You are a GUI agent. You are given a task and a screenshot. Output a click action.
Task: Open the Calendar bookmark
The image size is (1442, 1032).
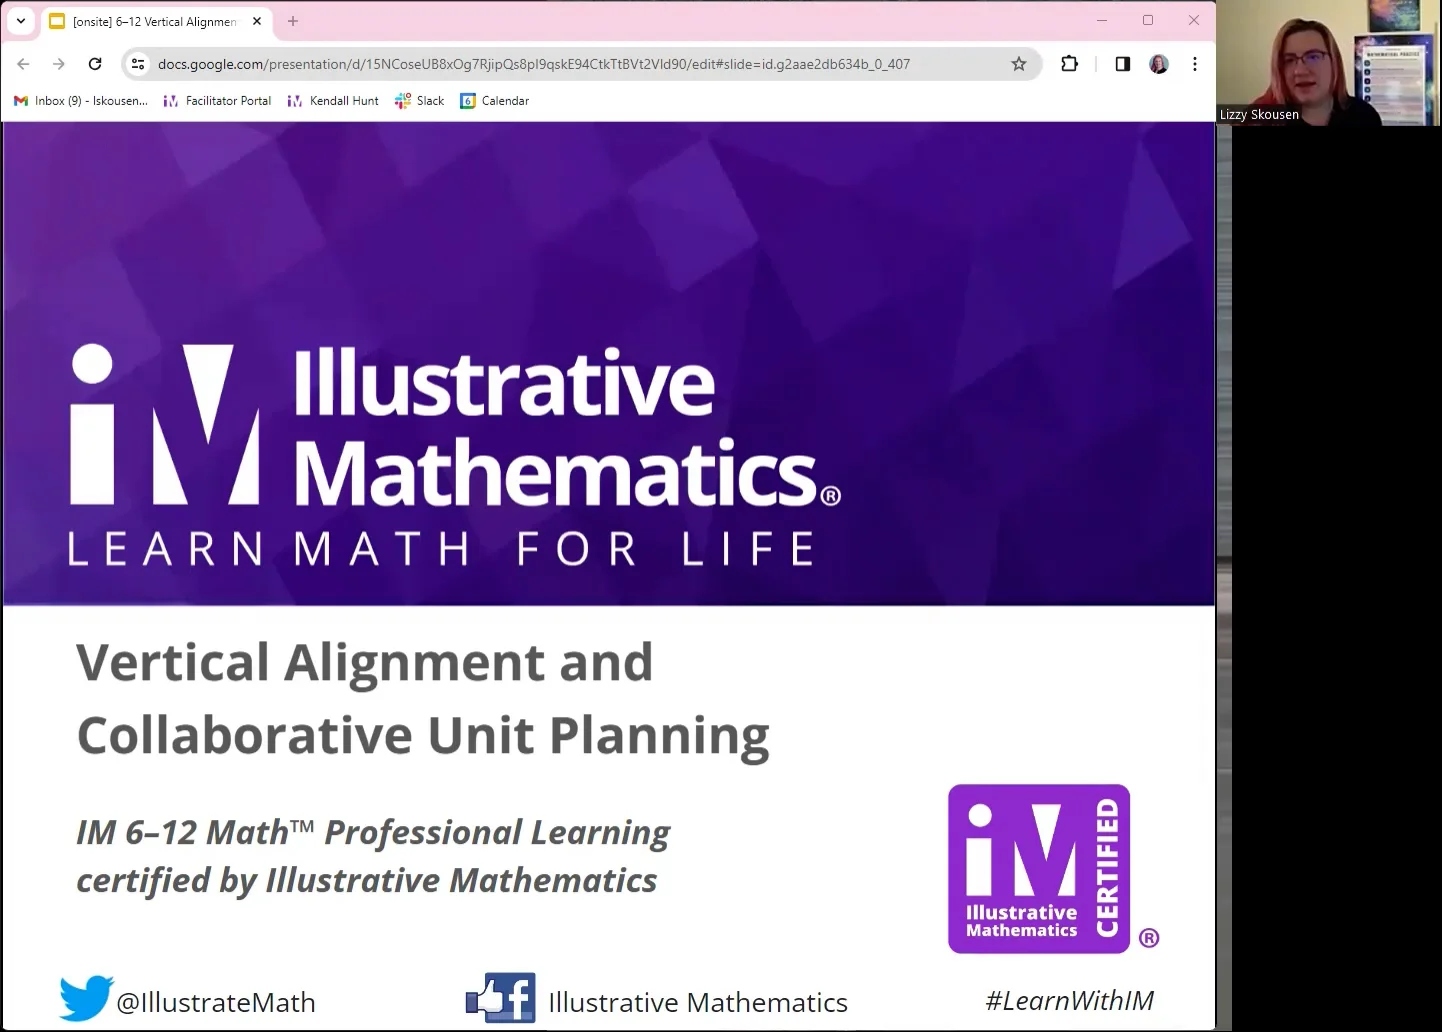click(495, 101)
